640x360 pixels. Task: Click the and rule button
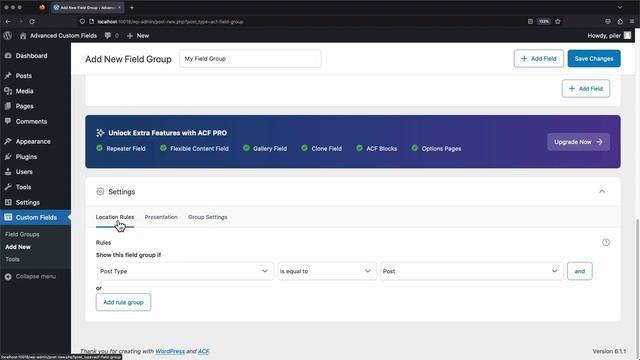580,271
